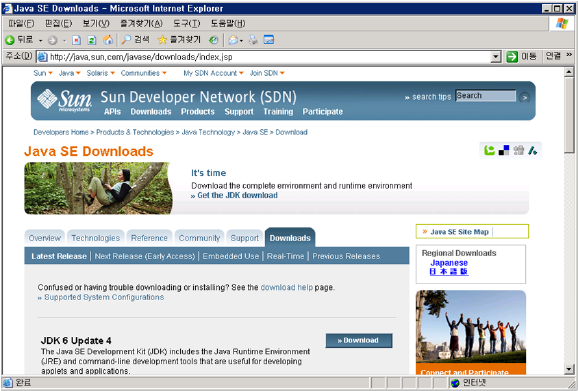Click Get the JDK download link

237,195
